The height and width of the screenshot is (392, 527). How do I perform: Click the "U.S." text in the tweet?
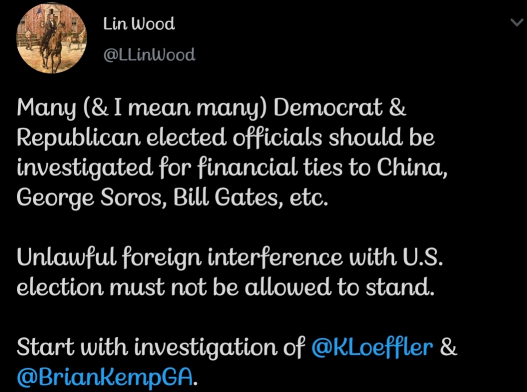click(x=422, y=258)
